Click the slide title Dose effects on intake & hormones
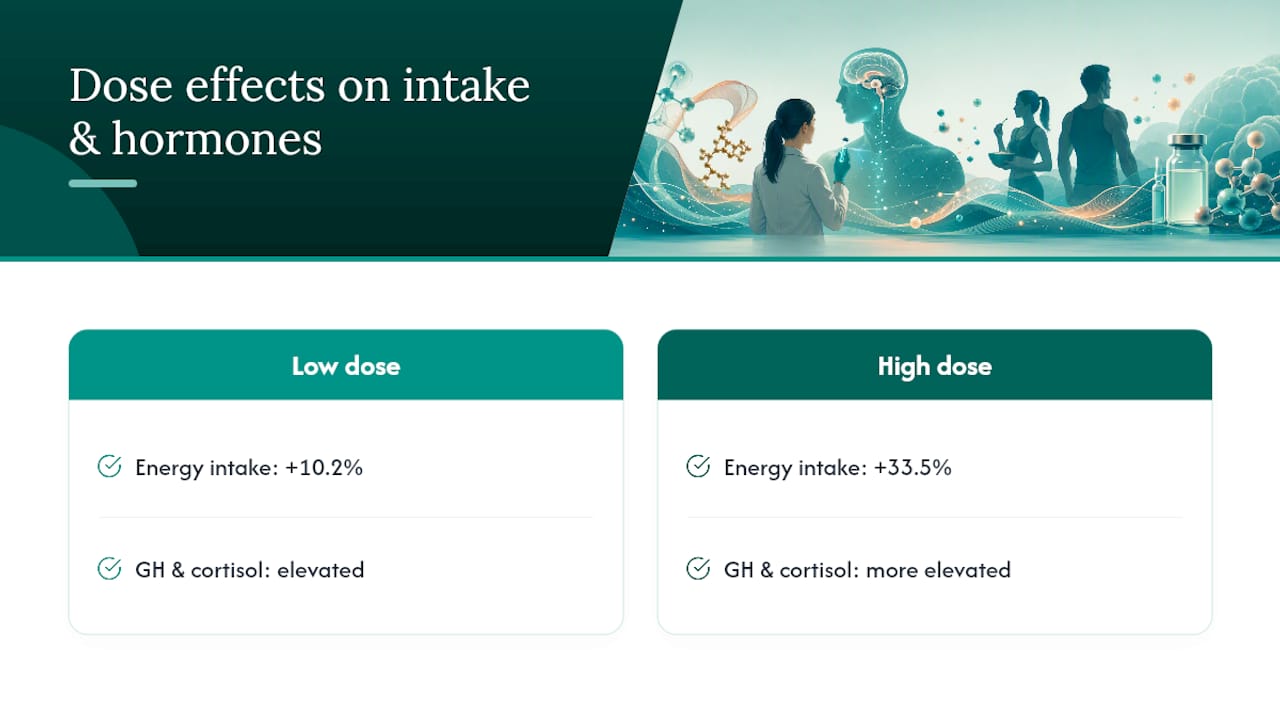This screenshot has width=1280, height=720. point(299,112)
